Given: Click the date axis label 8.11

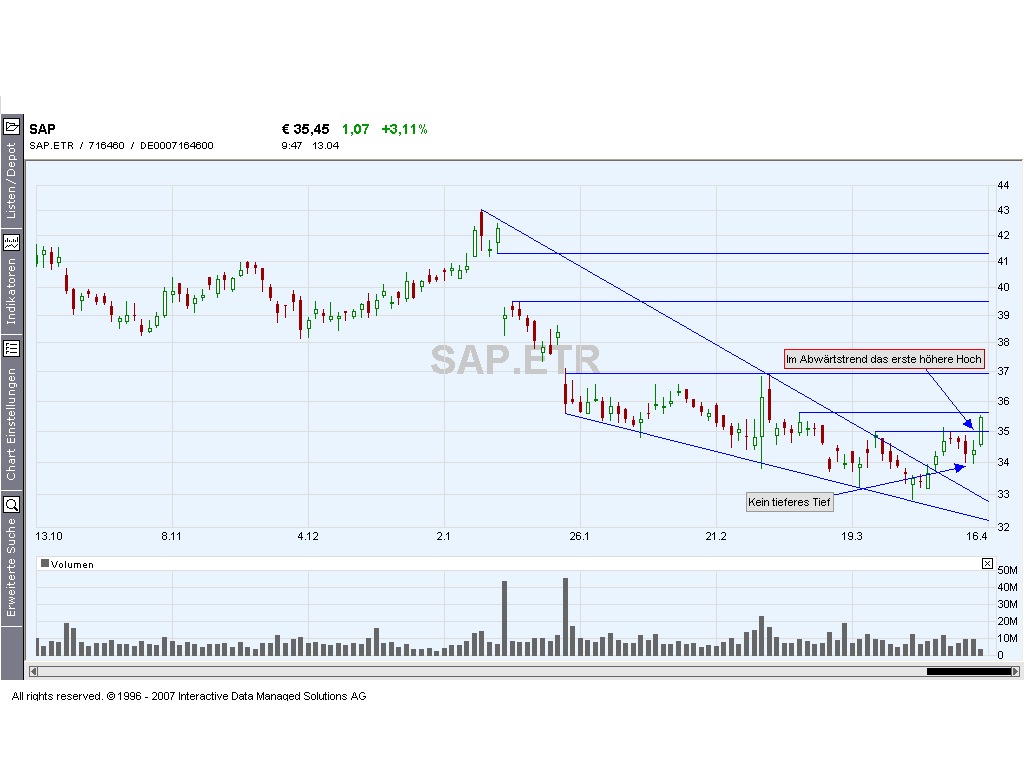Looking at the screenshot, I should [171, 536].
